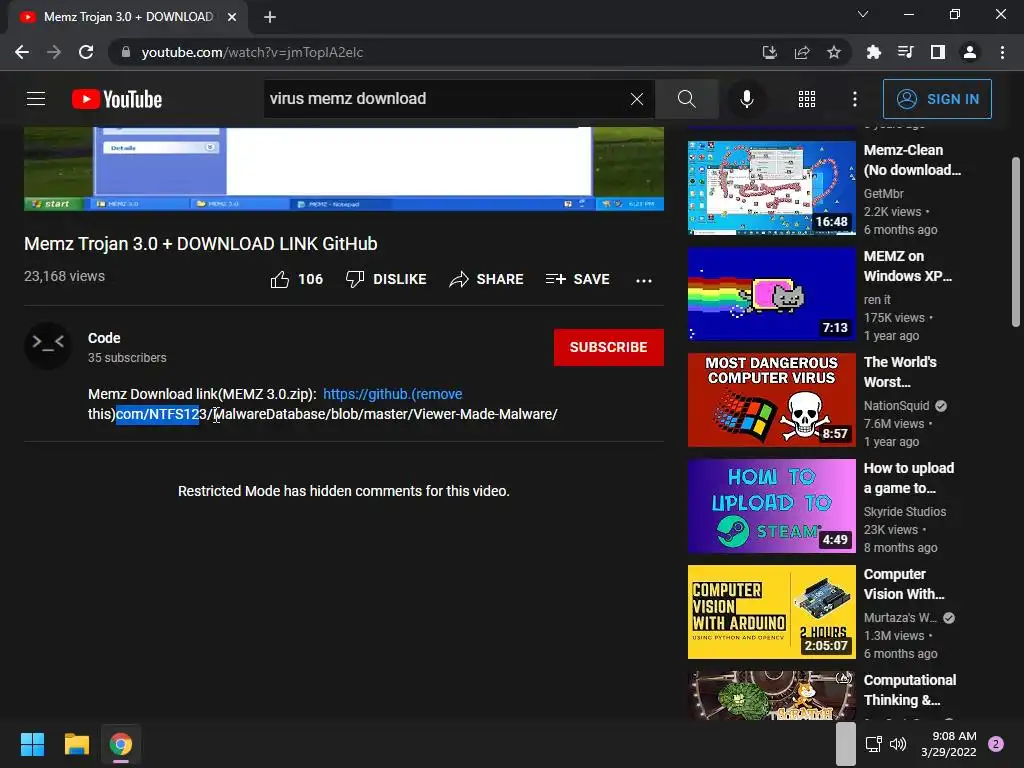The image size is (1024, 768).
Task: Save video to a playlist
Action: pyautogui.click(x=578, y=280)
